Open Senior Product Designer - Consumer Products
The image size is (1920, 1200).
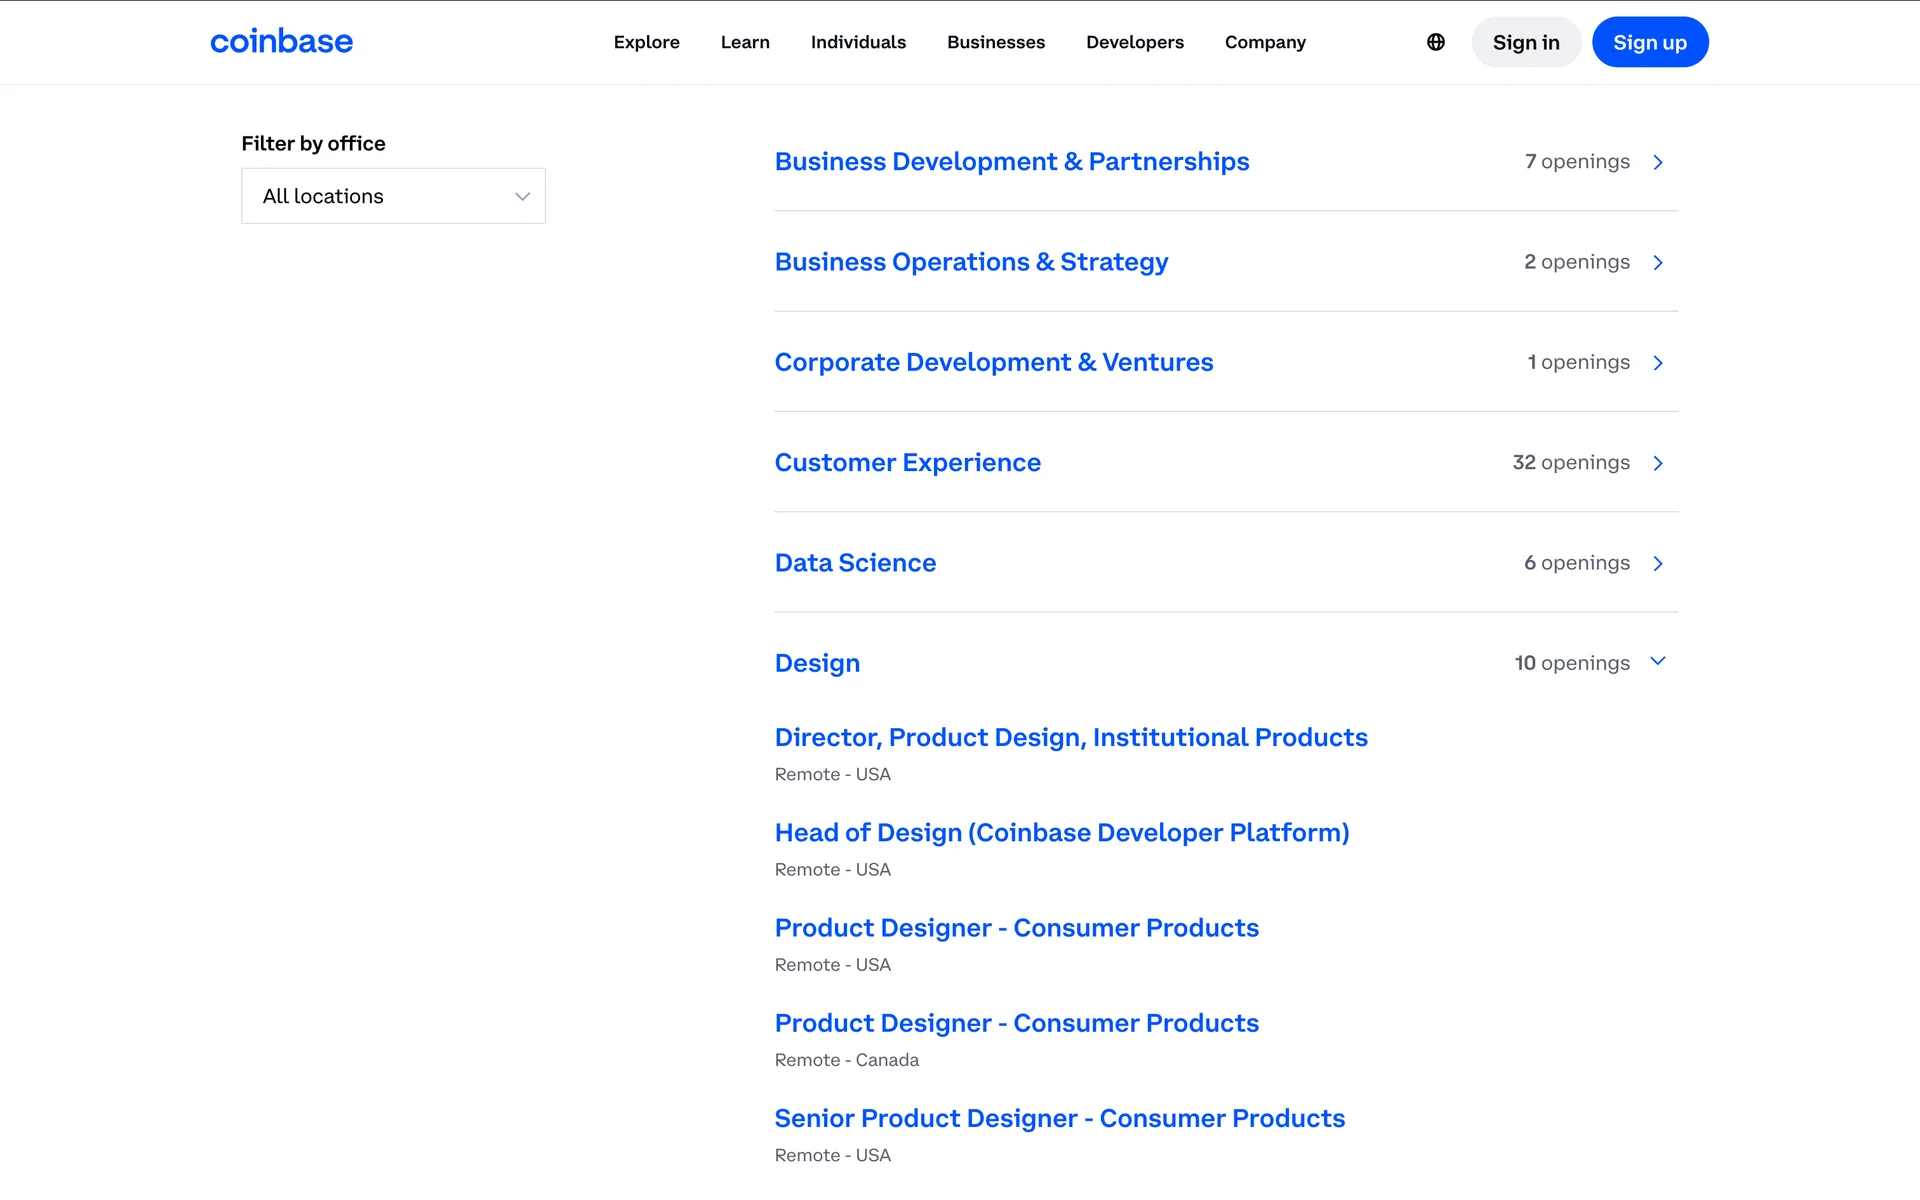1059,1118
